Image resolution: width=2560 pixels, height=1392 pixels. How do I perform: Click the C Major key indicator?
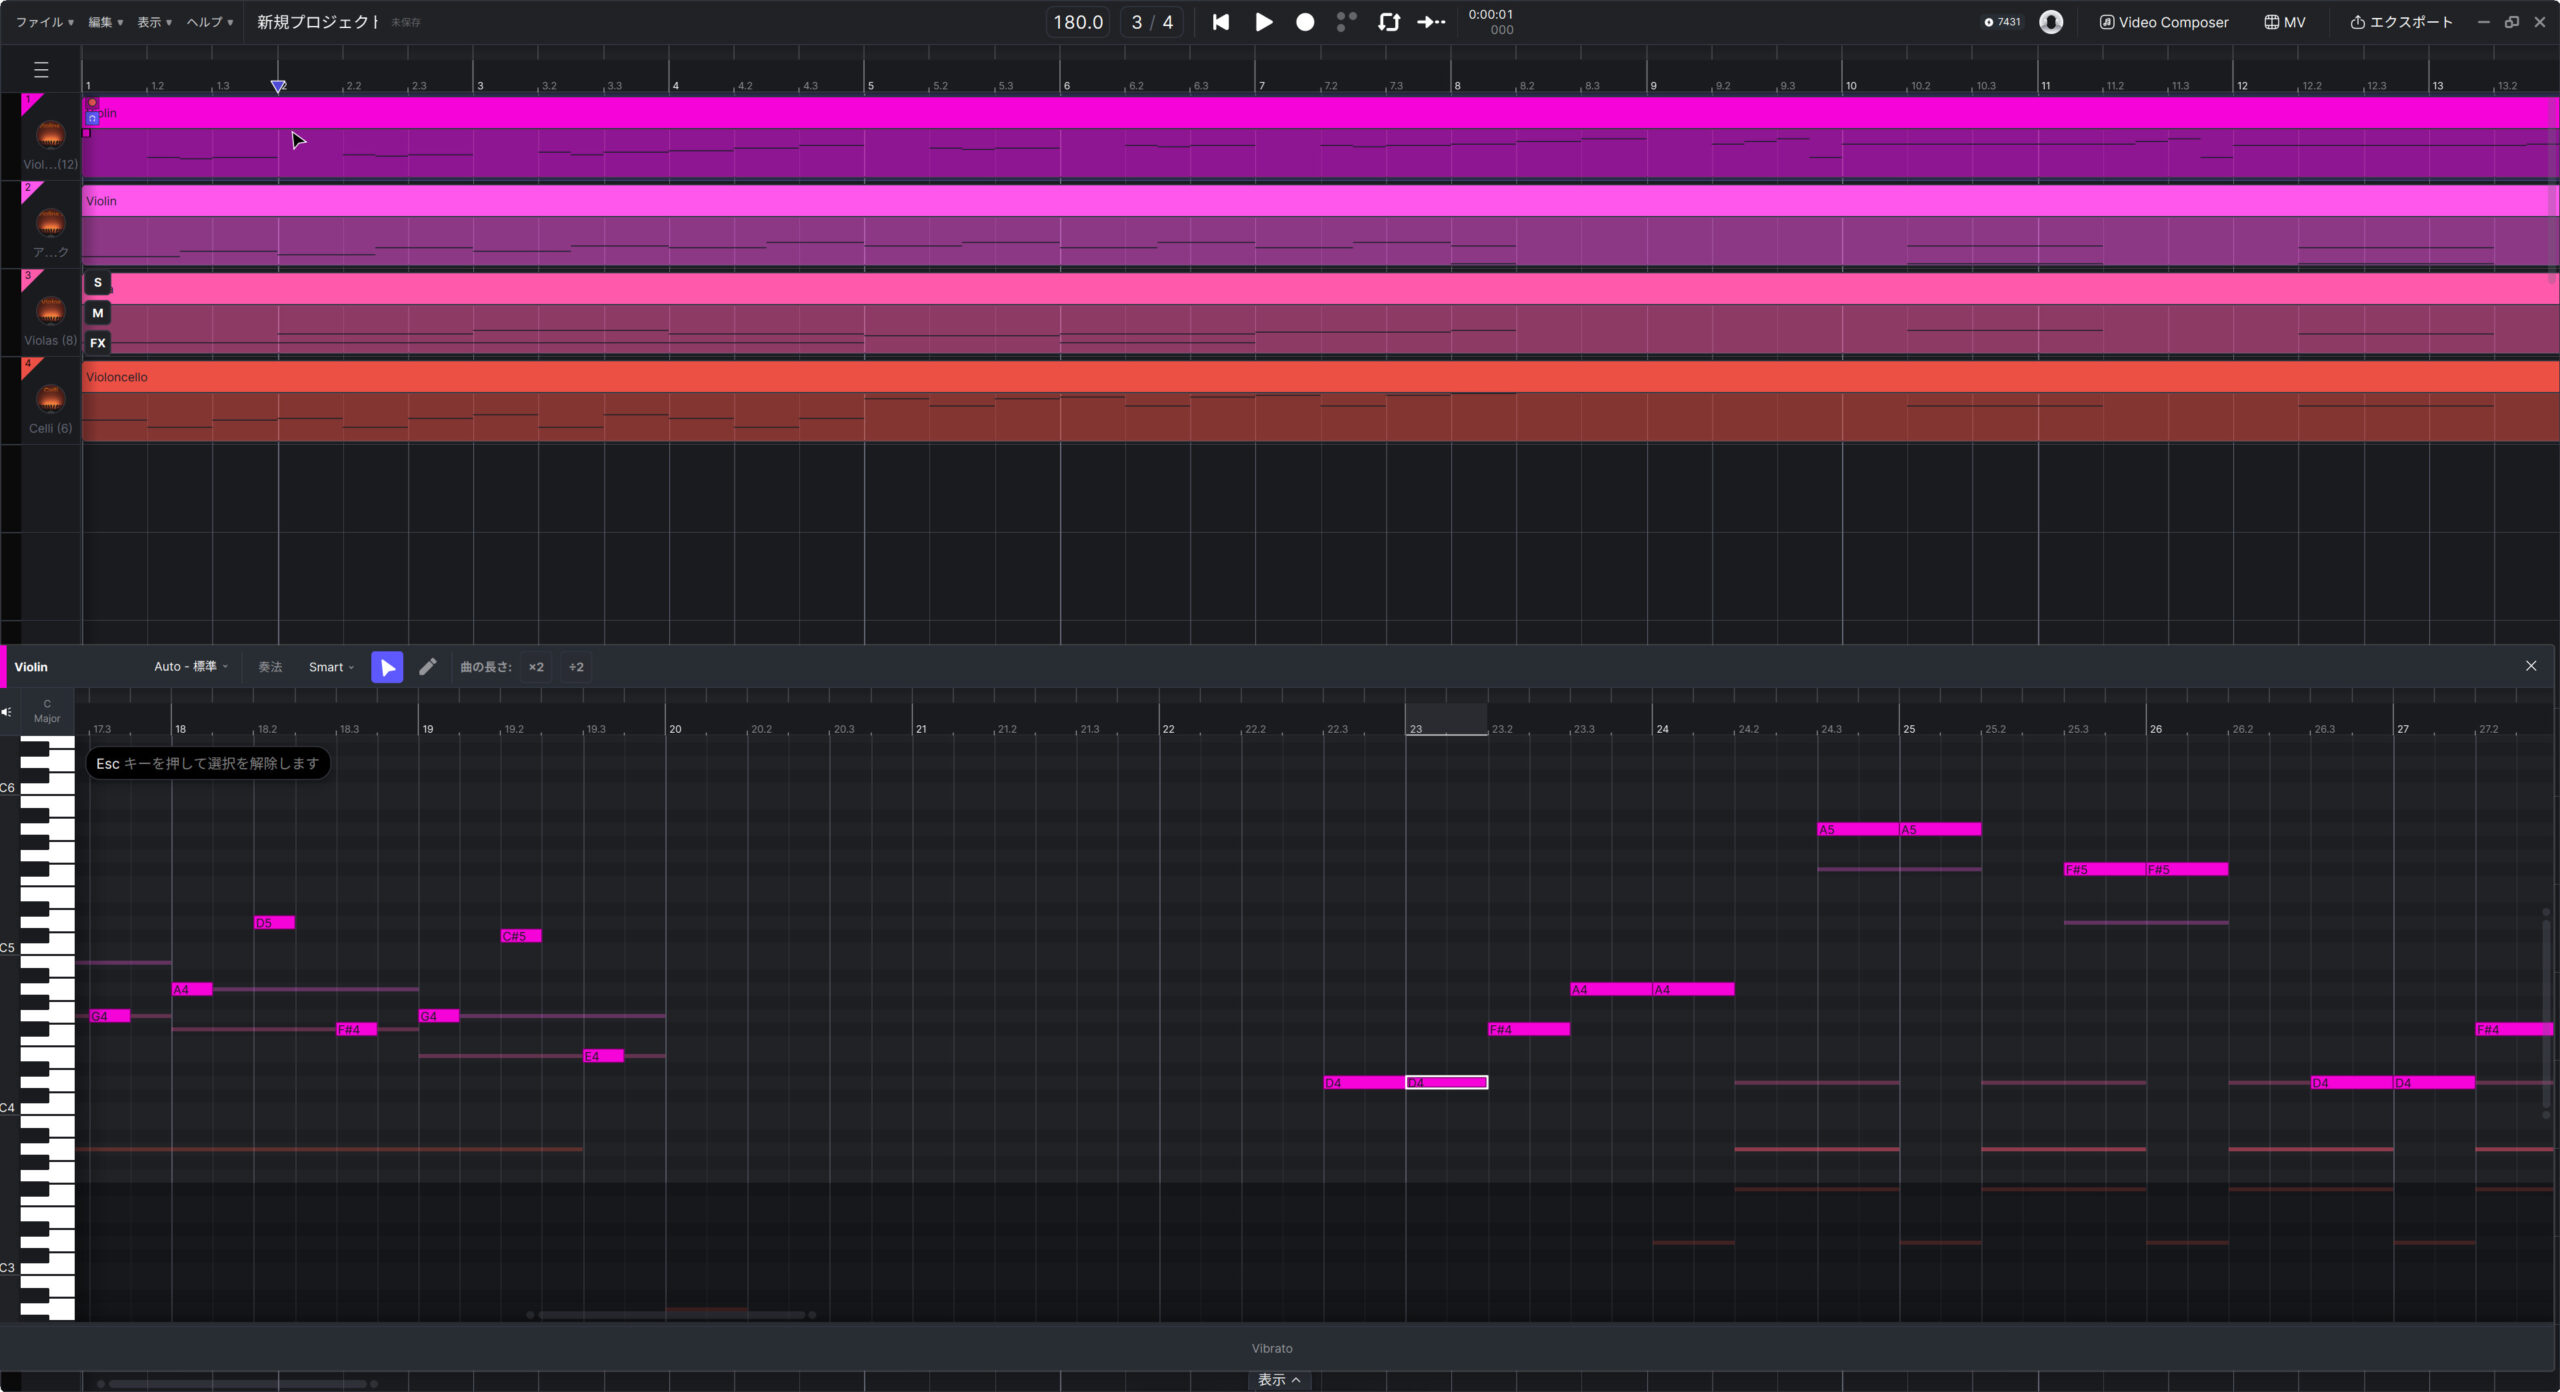[x=47, y=711]
